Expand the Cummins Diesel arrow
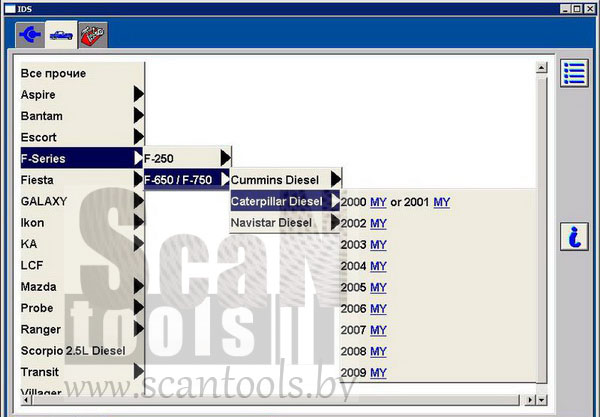600x417 pixels. (x=336, y=179)
